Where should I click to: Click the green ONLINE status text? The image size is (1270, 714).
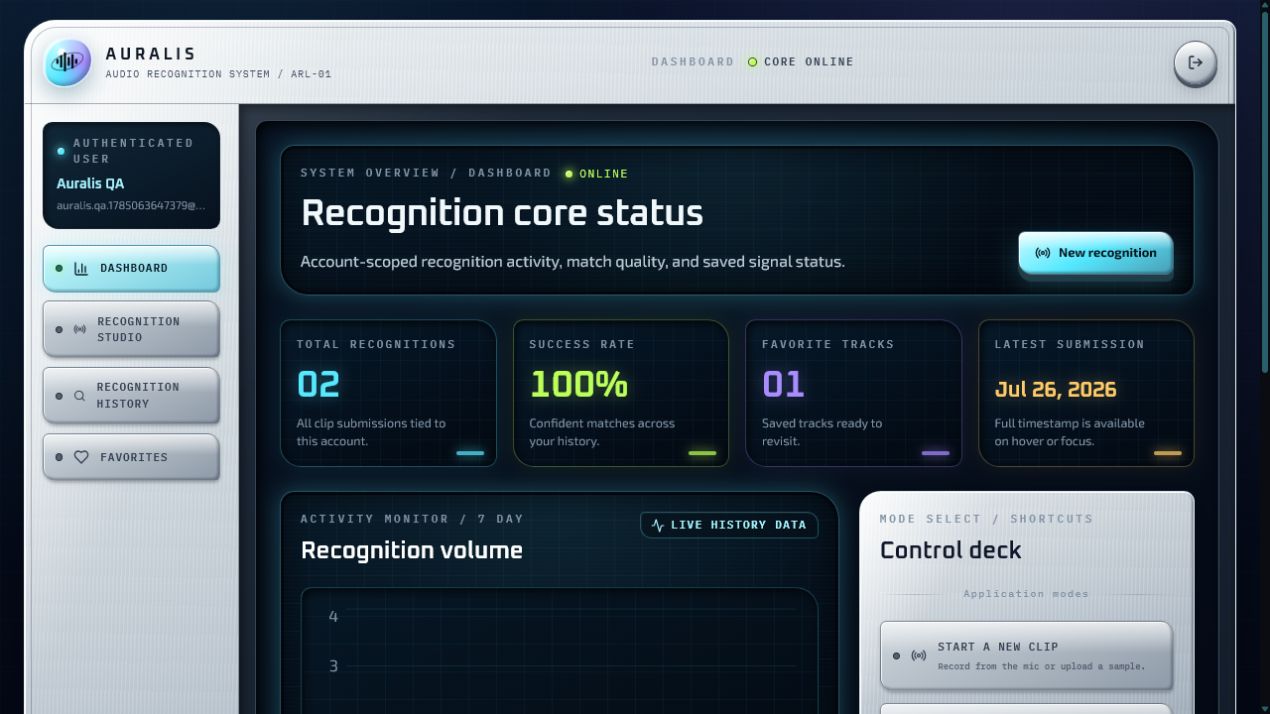pos(604,174)
